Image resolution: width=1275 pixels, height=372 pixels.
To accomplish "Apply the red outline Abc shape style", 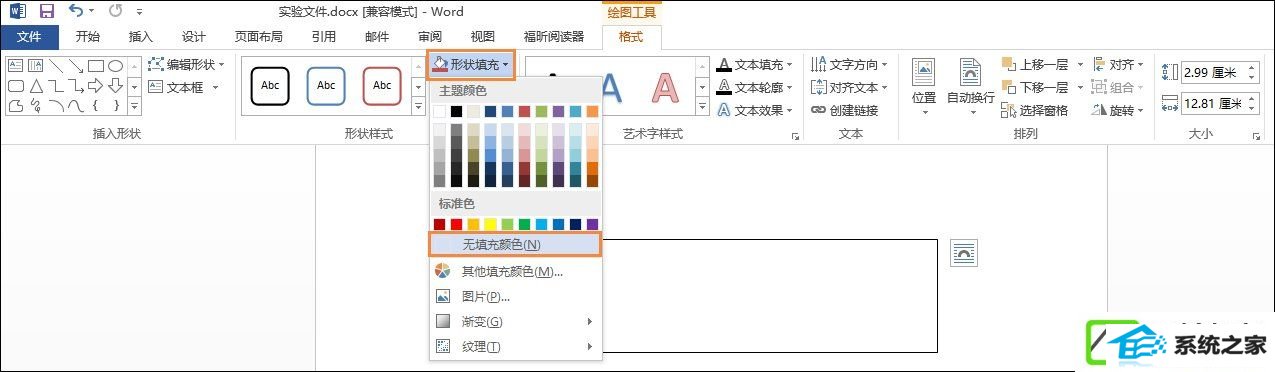I will 382,85.
